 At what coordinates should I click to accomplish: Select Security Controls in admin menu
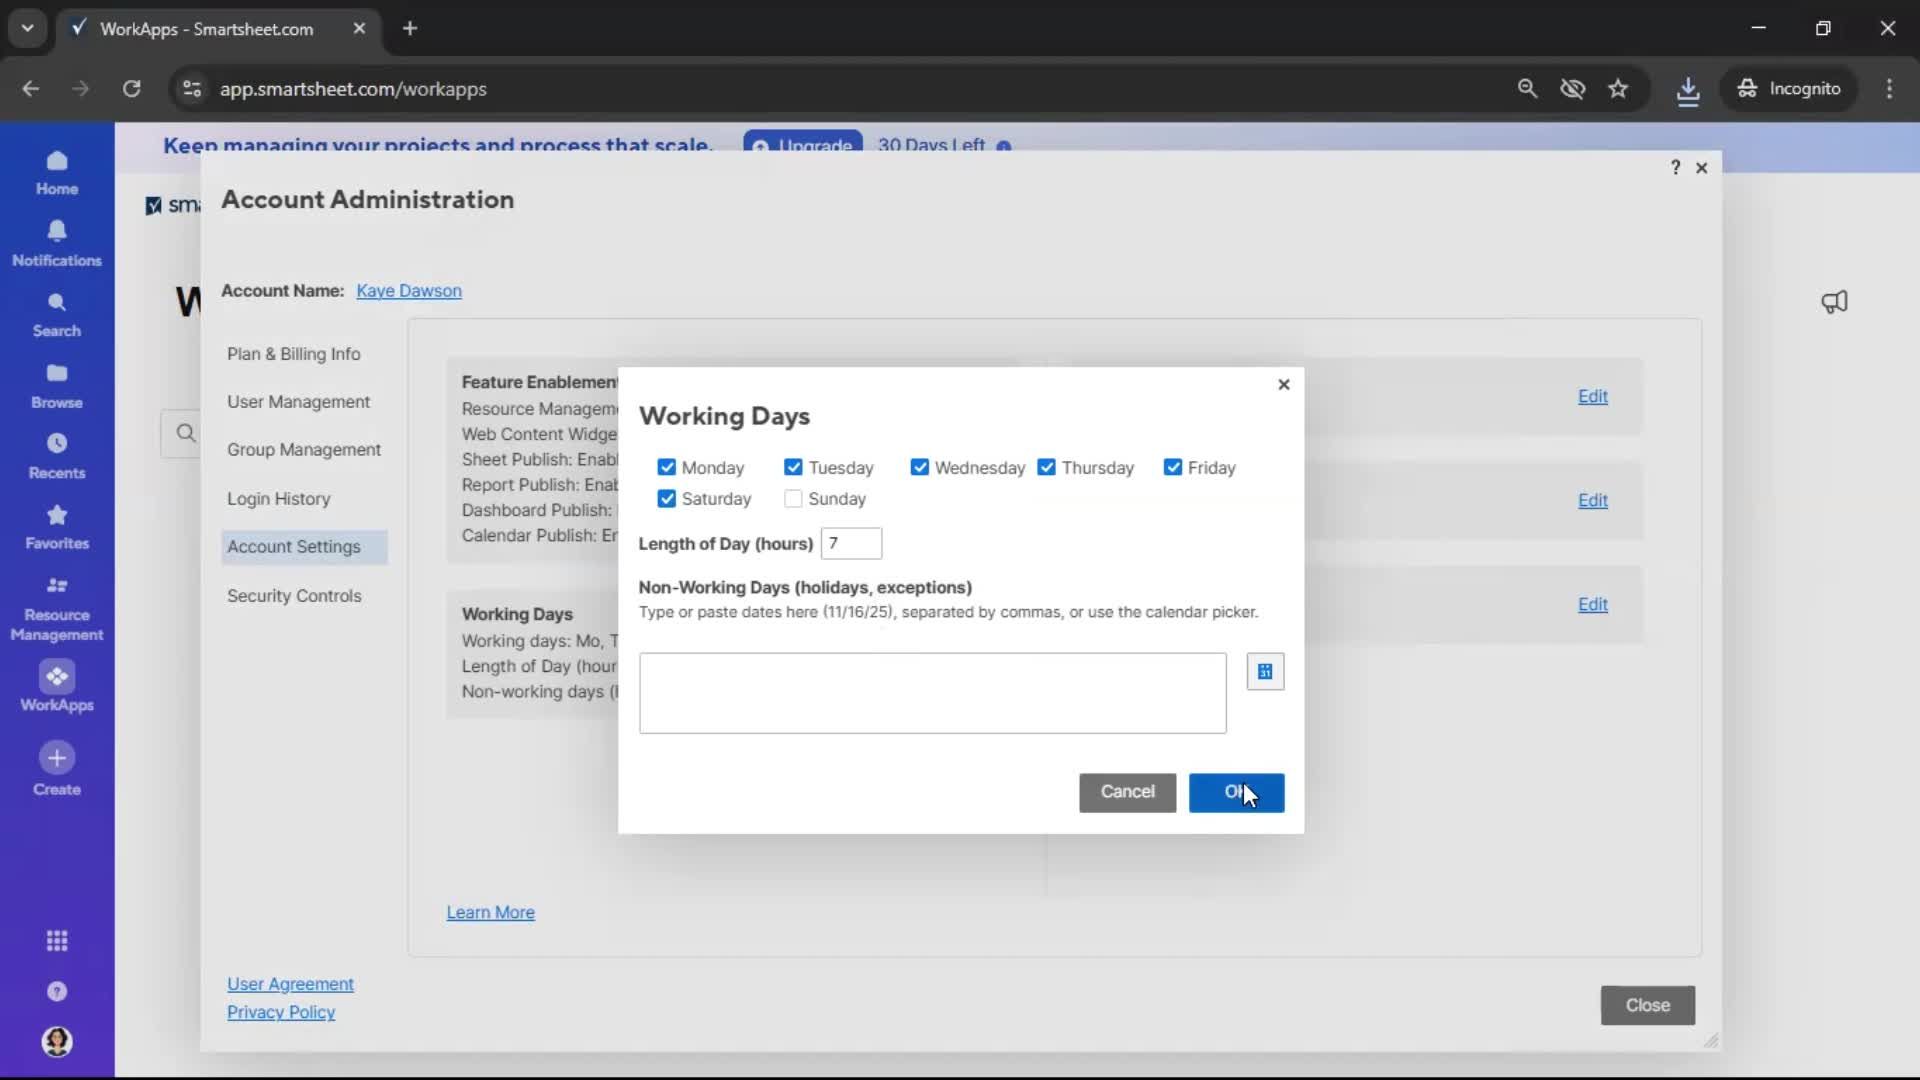click(x=294, y=596)
